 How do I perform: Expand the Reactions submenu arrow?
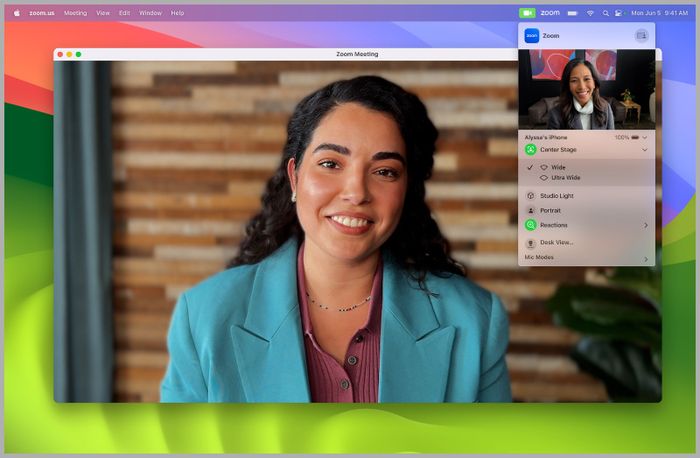645,225
